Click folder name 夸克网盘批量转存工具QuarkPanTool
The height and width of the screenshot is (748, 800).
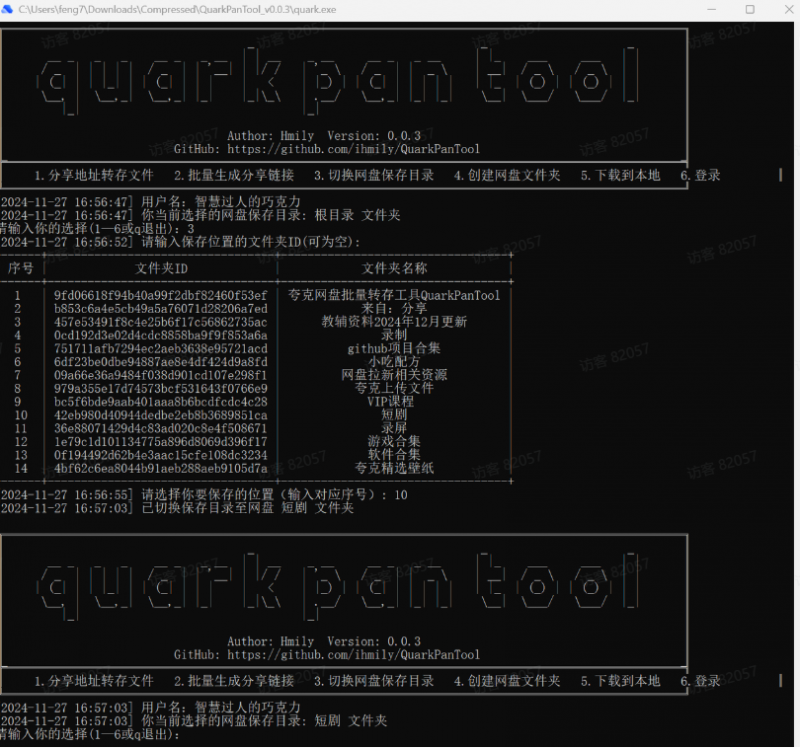(394, 295)
